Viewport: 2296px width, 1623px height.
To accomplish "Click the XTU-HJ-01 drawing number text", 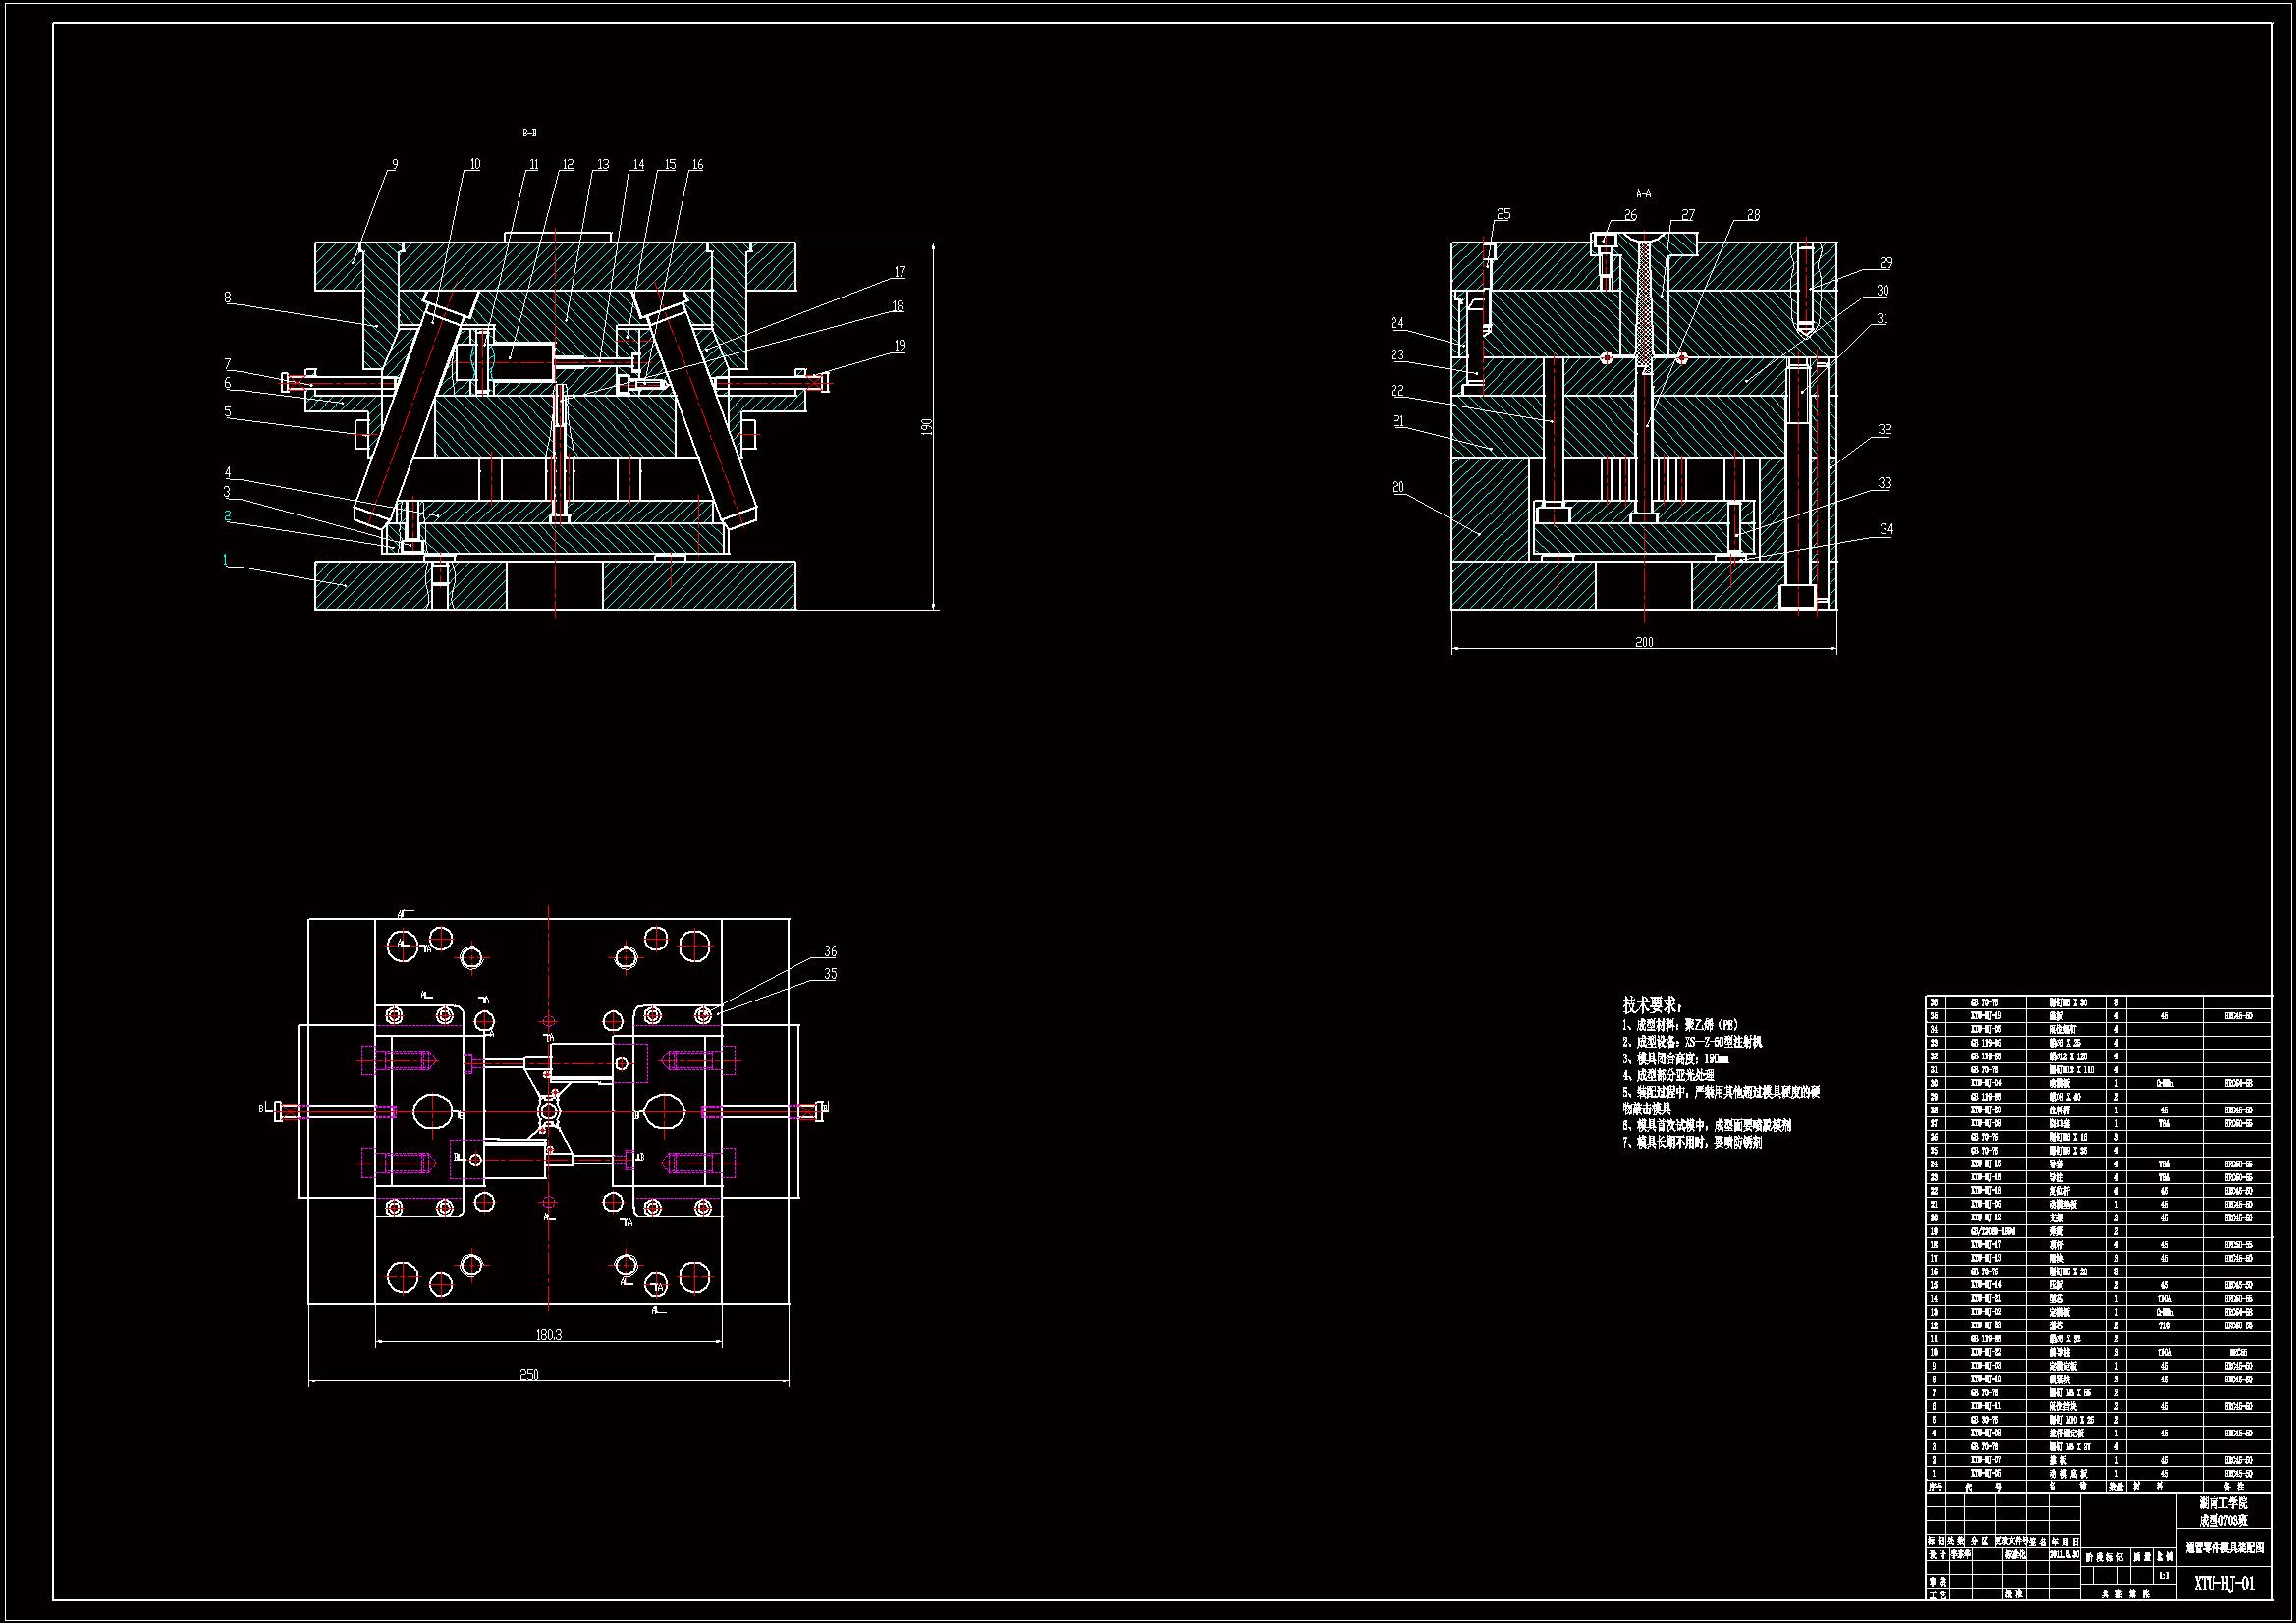I will 2224,1583.
